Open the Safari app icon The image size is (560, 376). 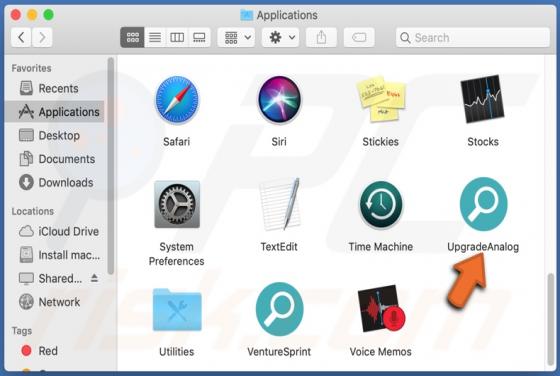(x=177, y=100)
